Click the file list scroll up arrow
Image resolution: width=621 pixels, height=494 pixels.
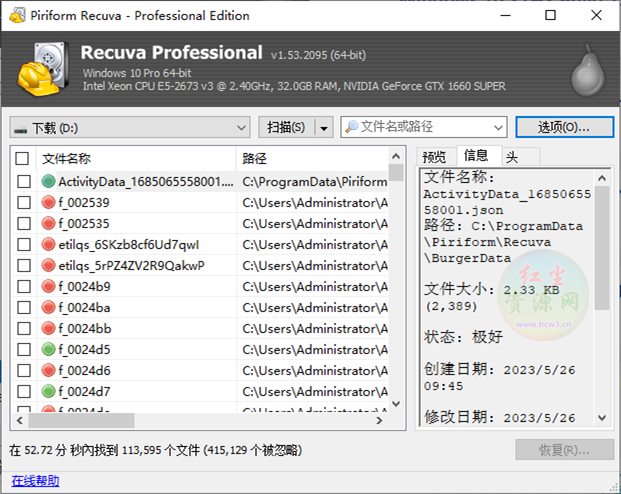(396, 156)
